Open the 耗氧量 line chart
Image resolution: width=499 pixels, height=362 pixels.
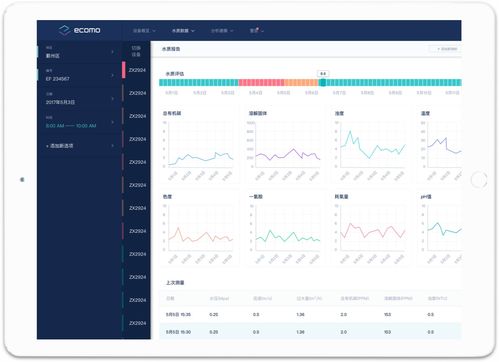371,228
